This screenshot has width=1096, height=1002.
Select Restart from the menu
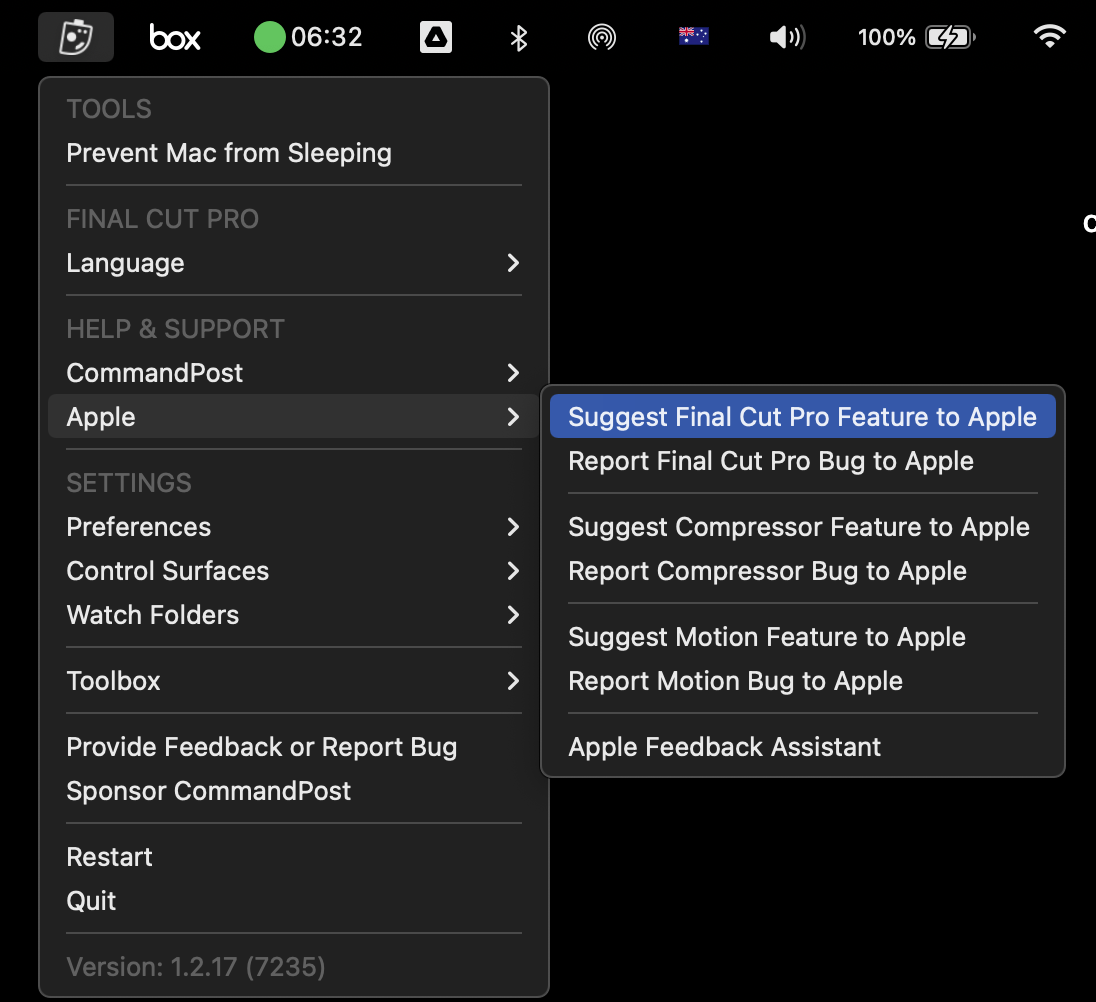coord(294,857)
